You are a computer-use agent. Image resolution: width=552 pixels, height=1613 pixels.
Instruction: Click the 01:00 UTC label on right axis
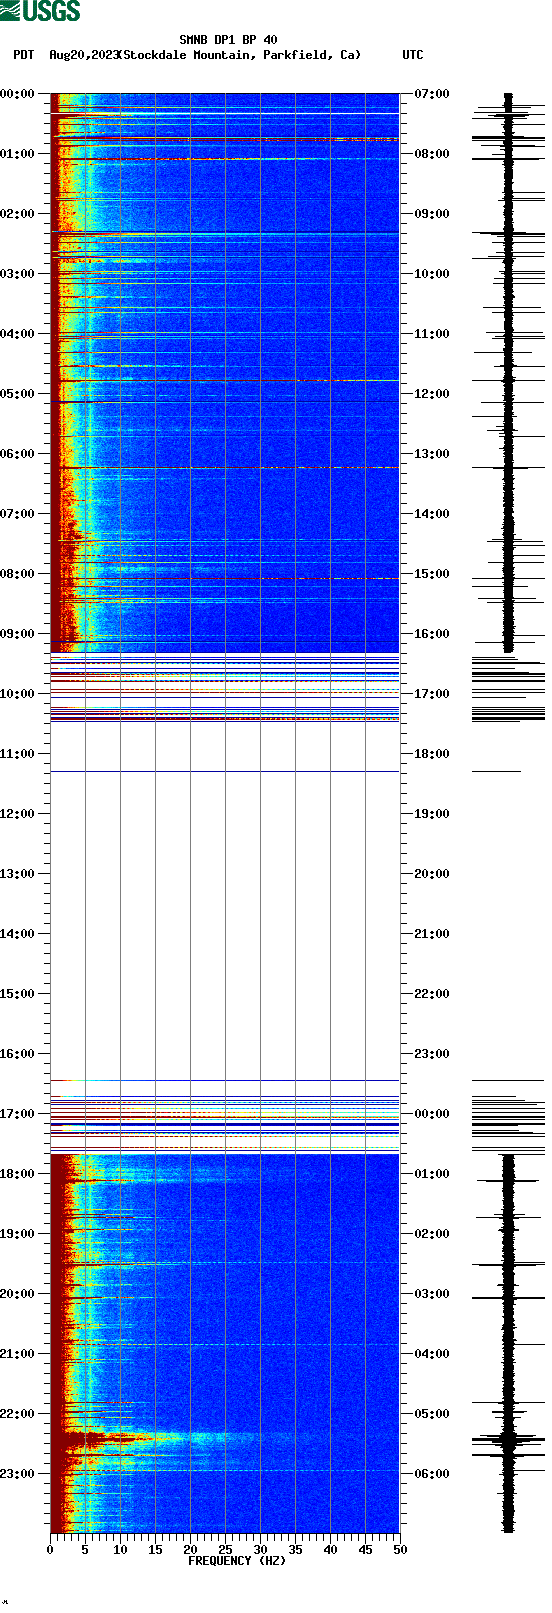432,1174
